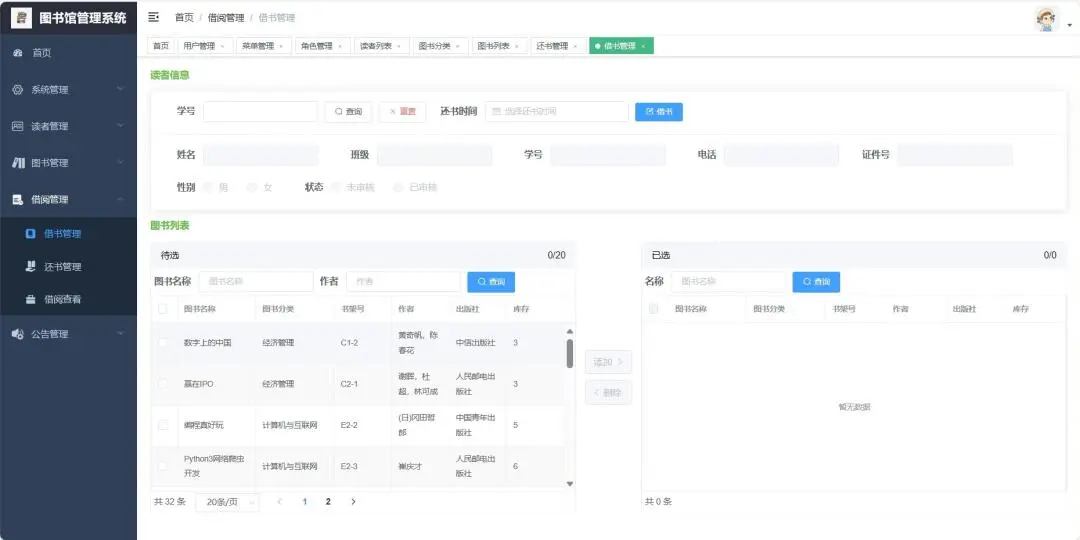The width and height of the screenshot is (1080, 540).
Task: Focus the 作者 input field
Action: 403,282
